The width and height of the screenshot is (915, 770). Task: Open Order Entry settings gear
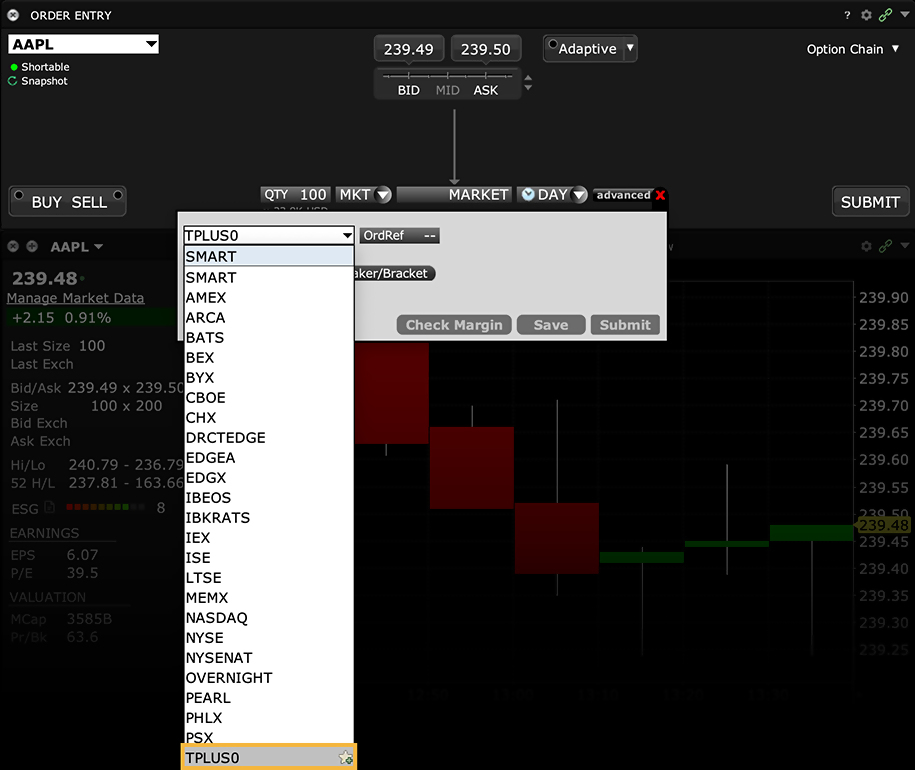click(x=866, y=15)
